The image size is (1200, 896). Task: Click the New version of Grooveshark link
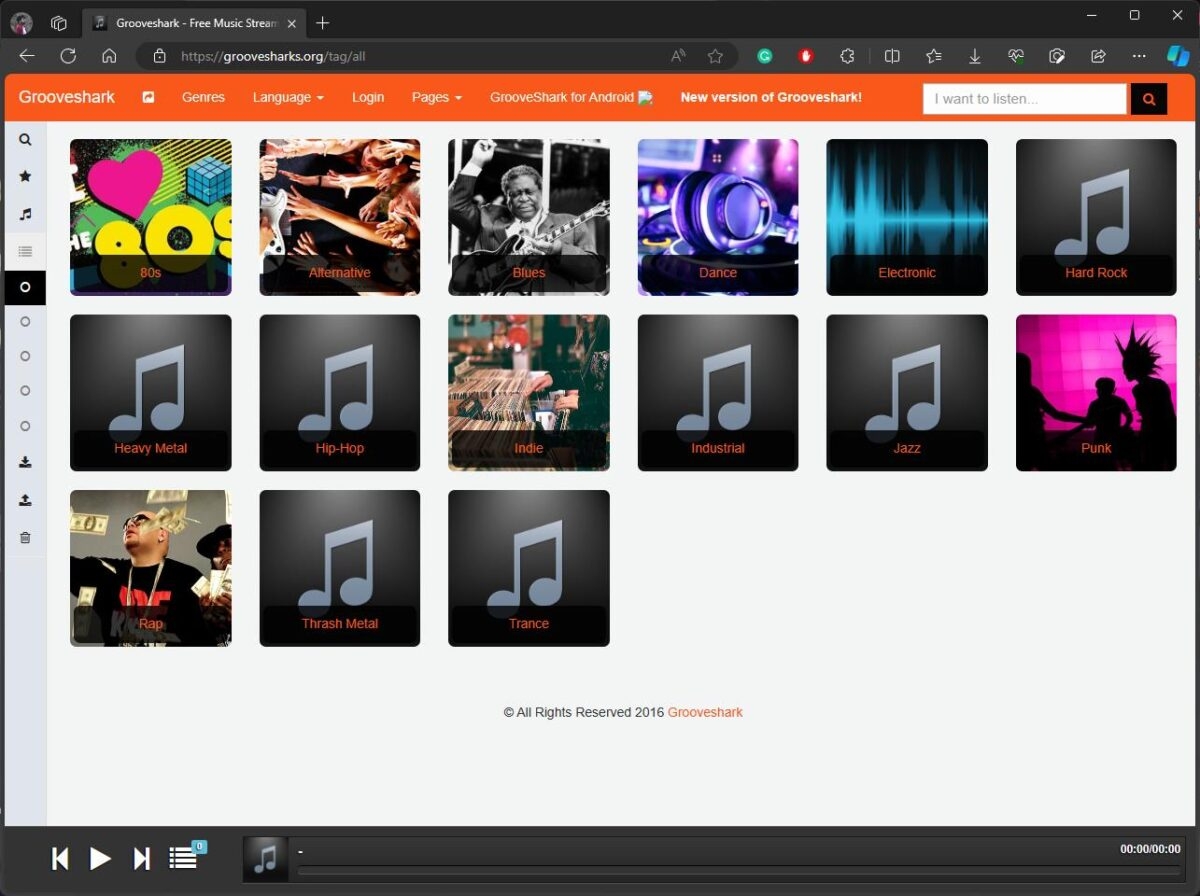[771, 98]
